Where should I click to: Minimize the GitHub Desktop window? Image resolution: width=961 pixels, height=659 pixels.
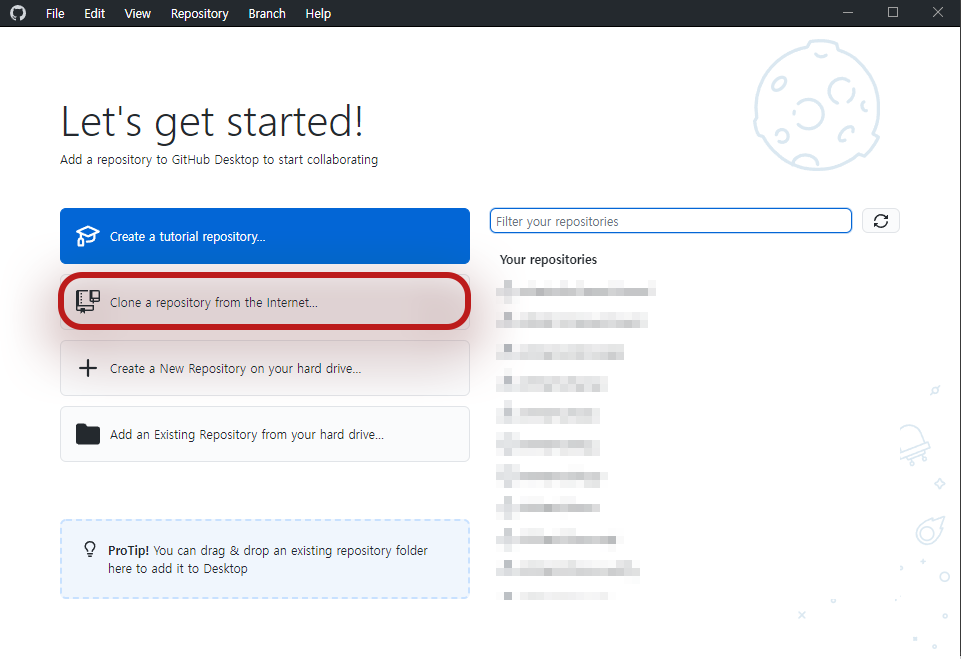(x=848, y=13)
